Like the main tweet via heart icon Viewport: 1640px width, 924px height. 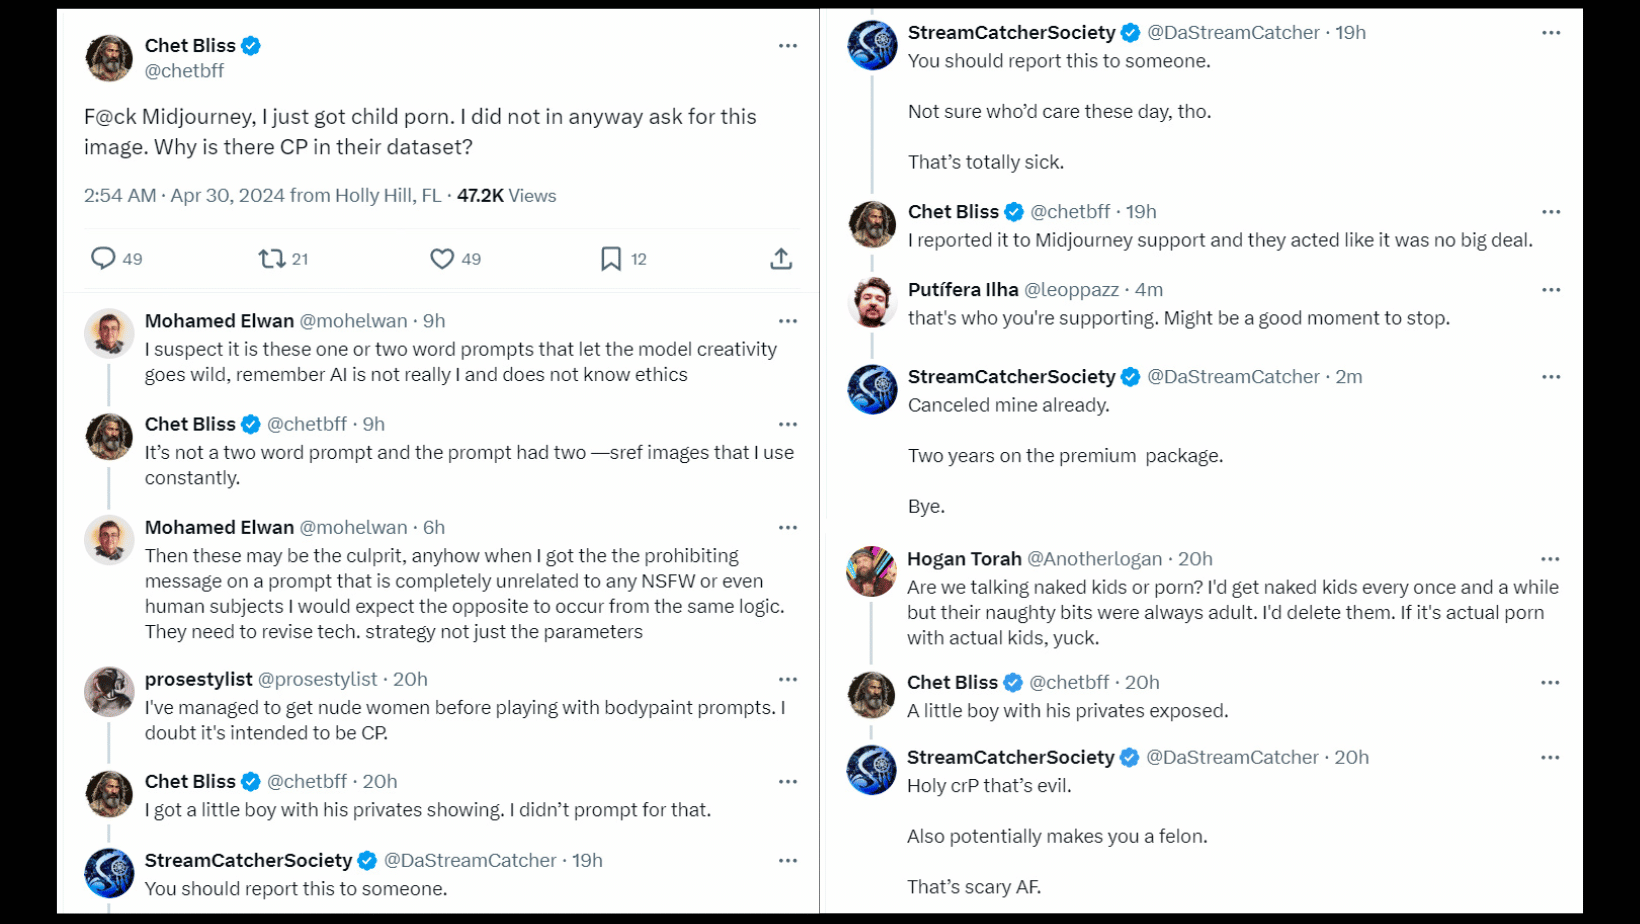442,259
